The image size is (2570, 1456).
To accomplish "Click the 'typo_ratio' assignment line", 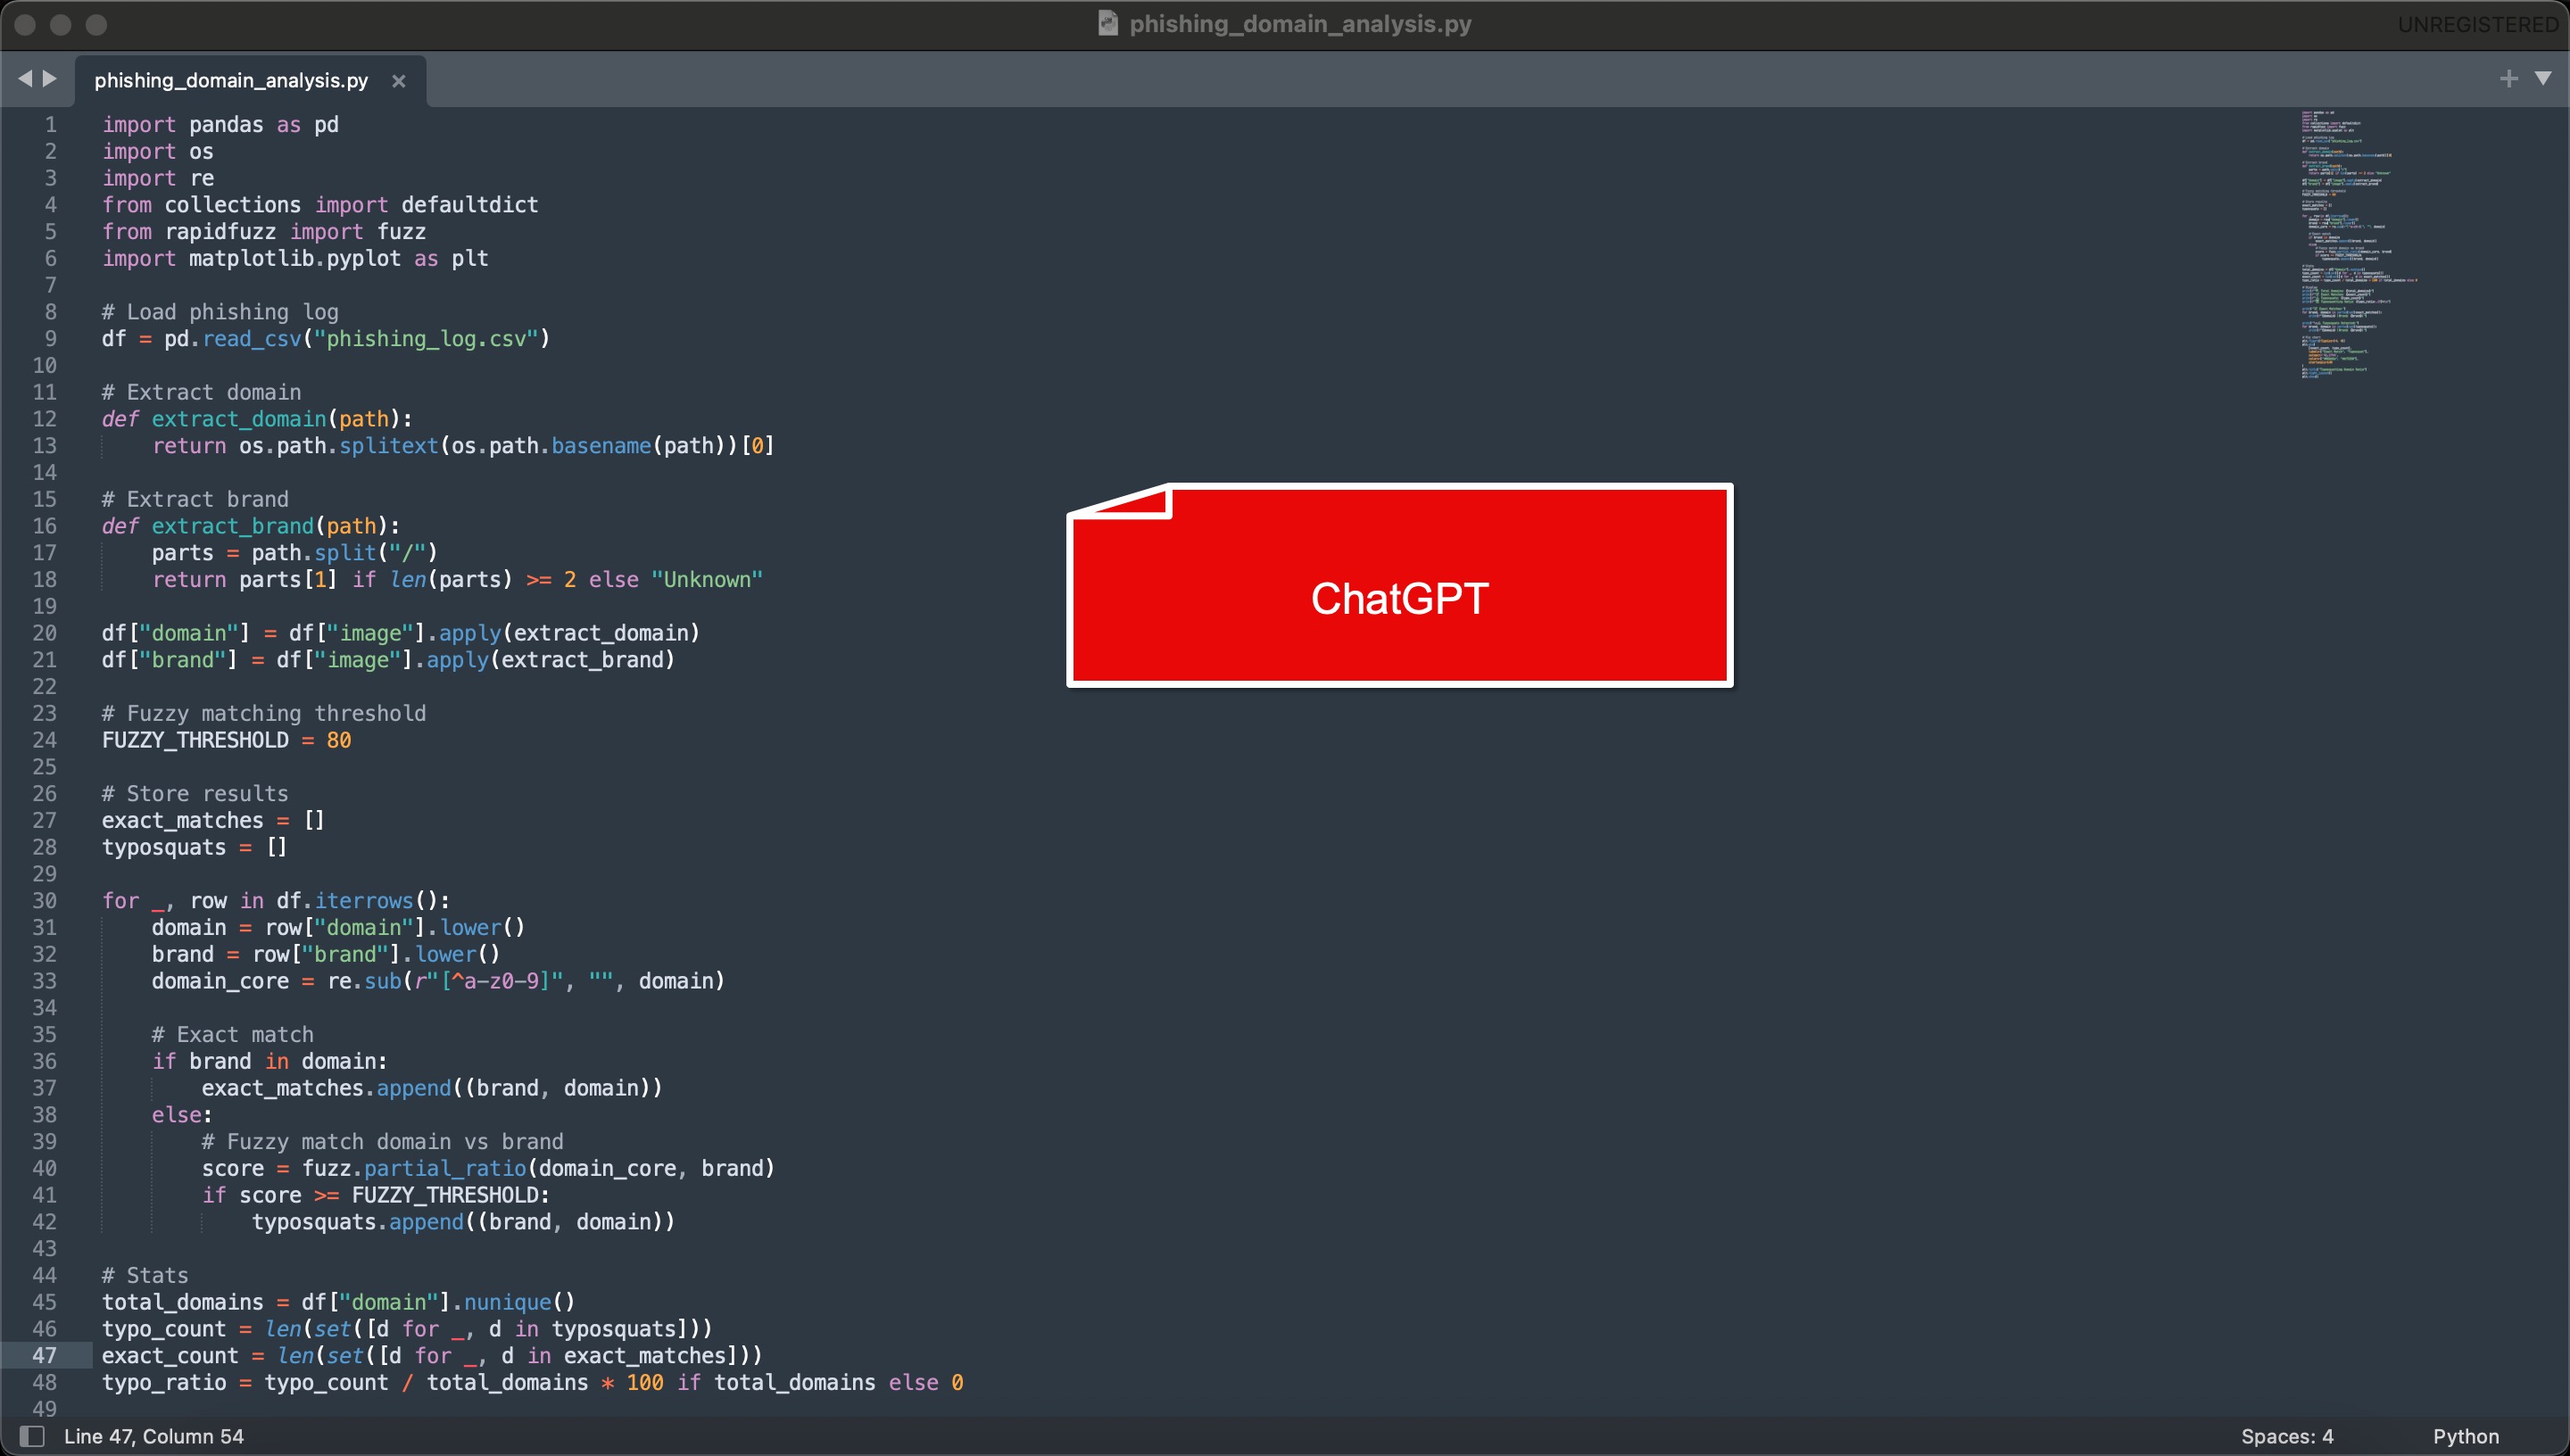I will 532,1382.
